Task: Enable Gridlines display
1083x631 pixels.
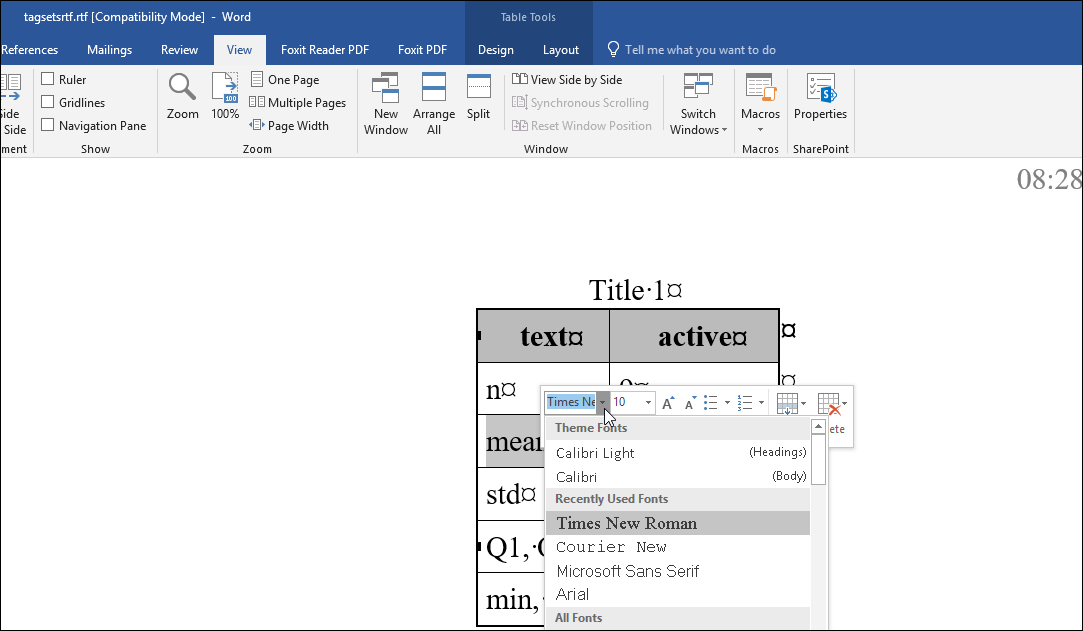Action: (x=47, y=101)
